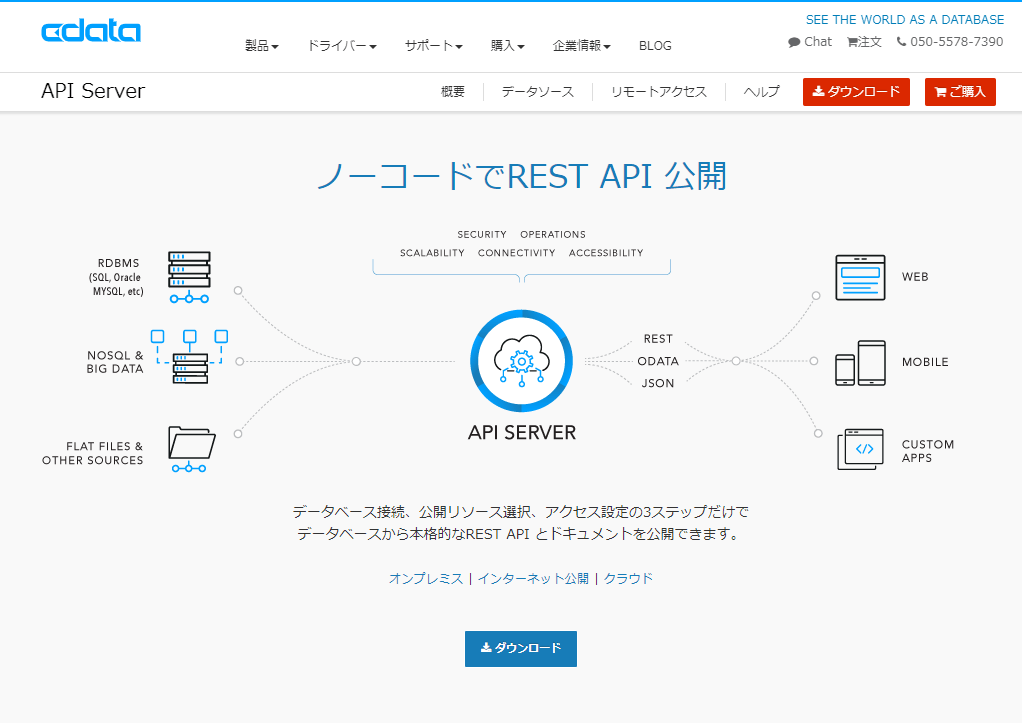The height and width of the screenshot is (723, 1022).
Task: Click the CUSTOM APPS label text
Action: (927, 451)
